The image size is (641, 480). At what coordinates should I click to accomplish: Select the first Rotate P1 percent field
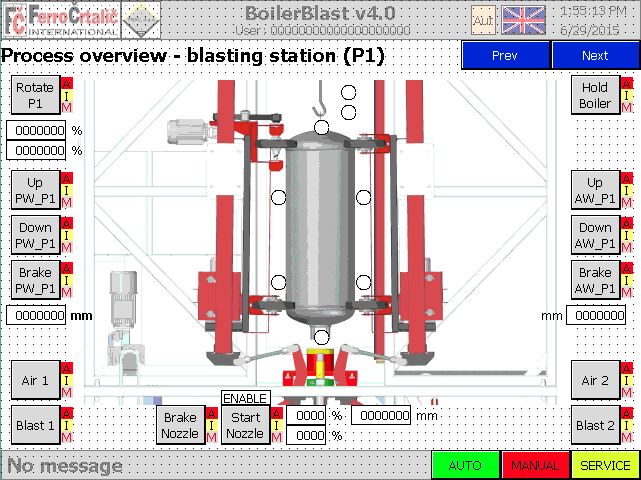pos(36,130)
